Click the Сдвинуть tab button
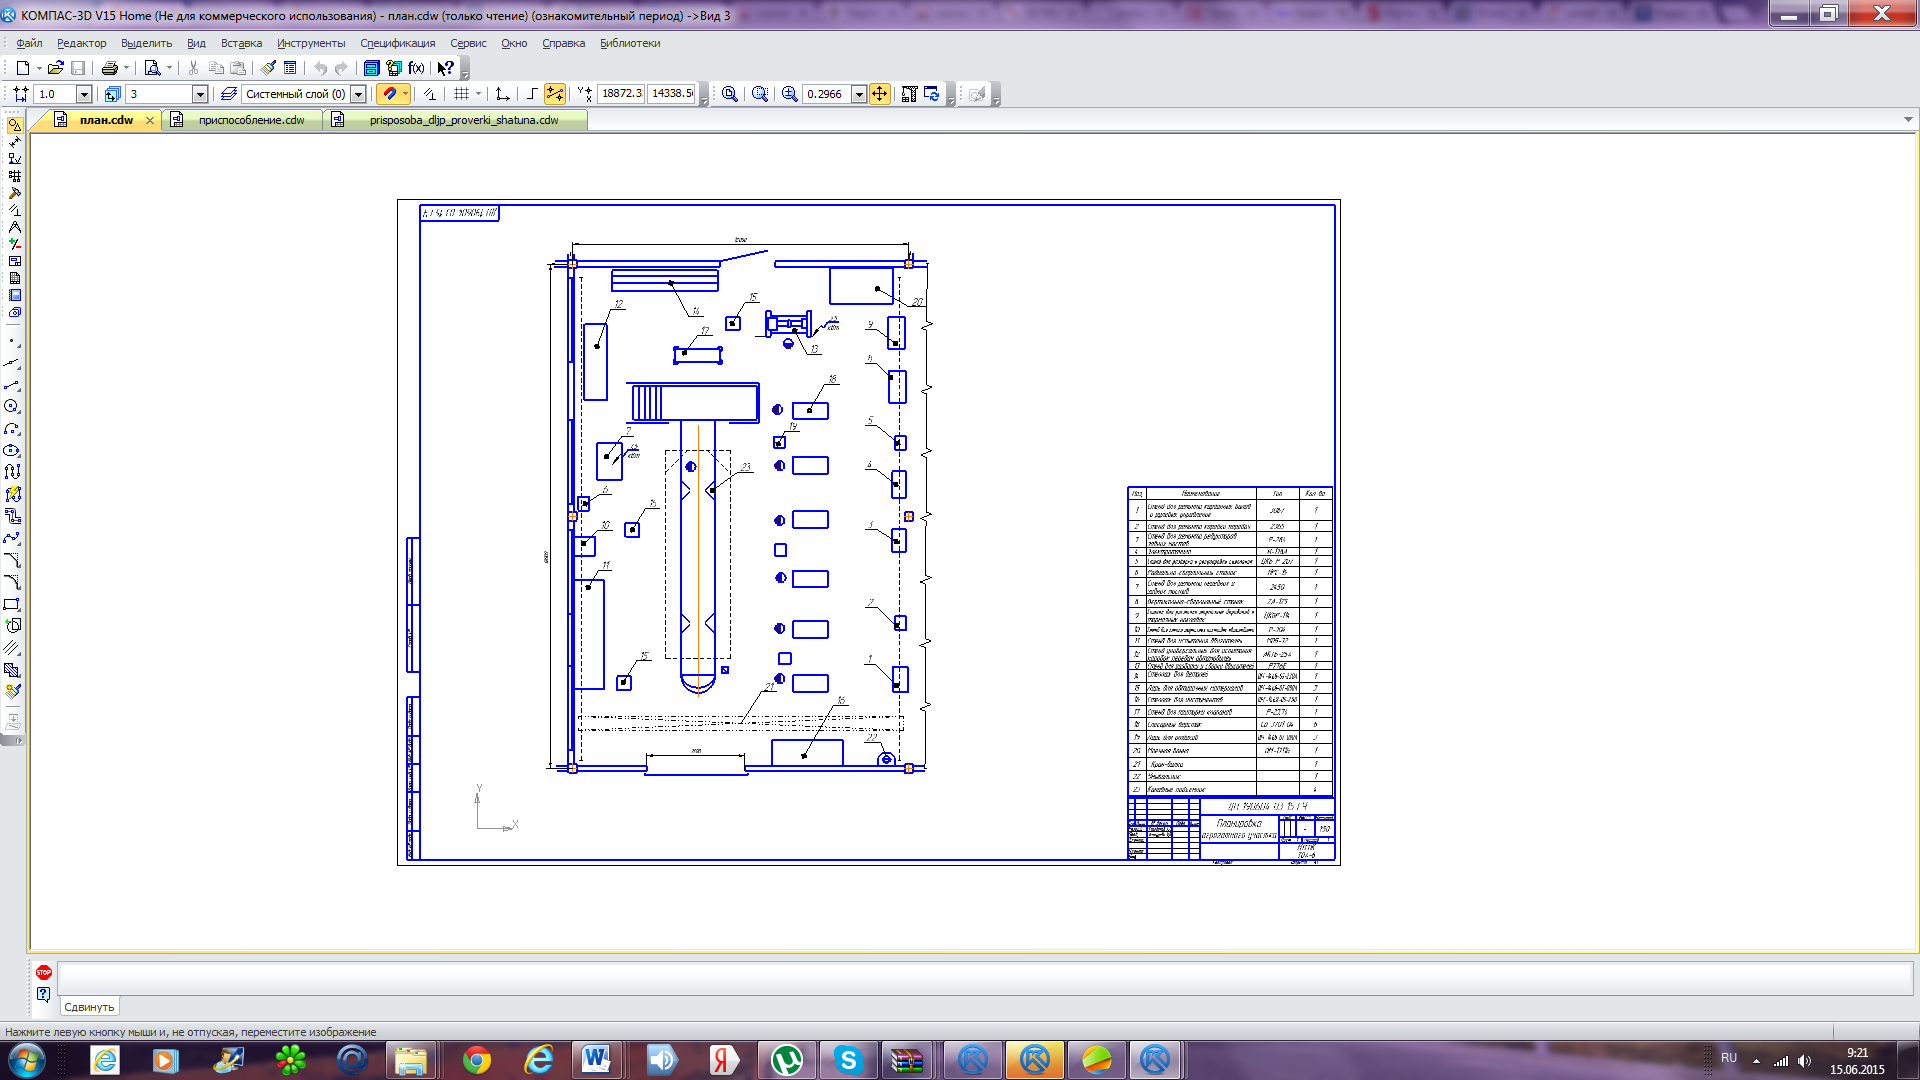Image resolution: width=1920 pixels, height=1080 pixels. click(x=89, y=1007)
